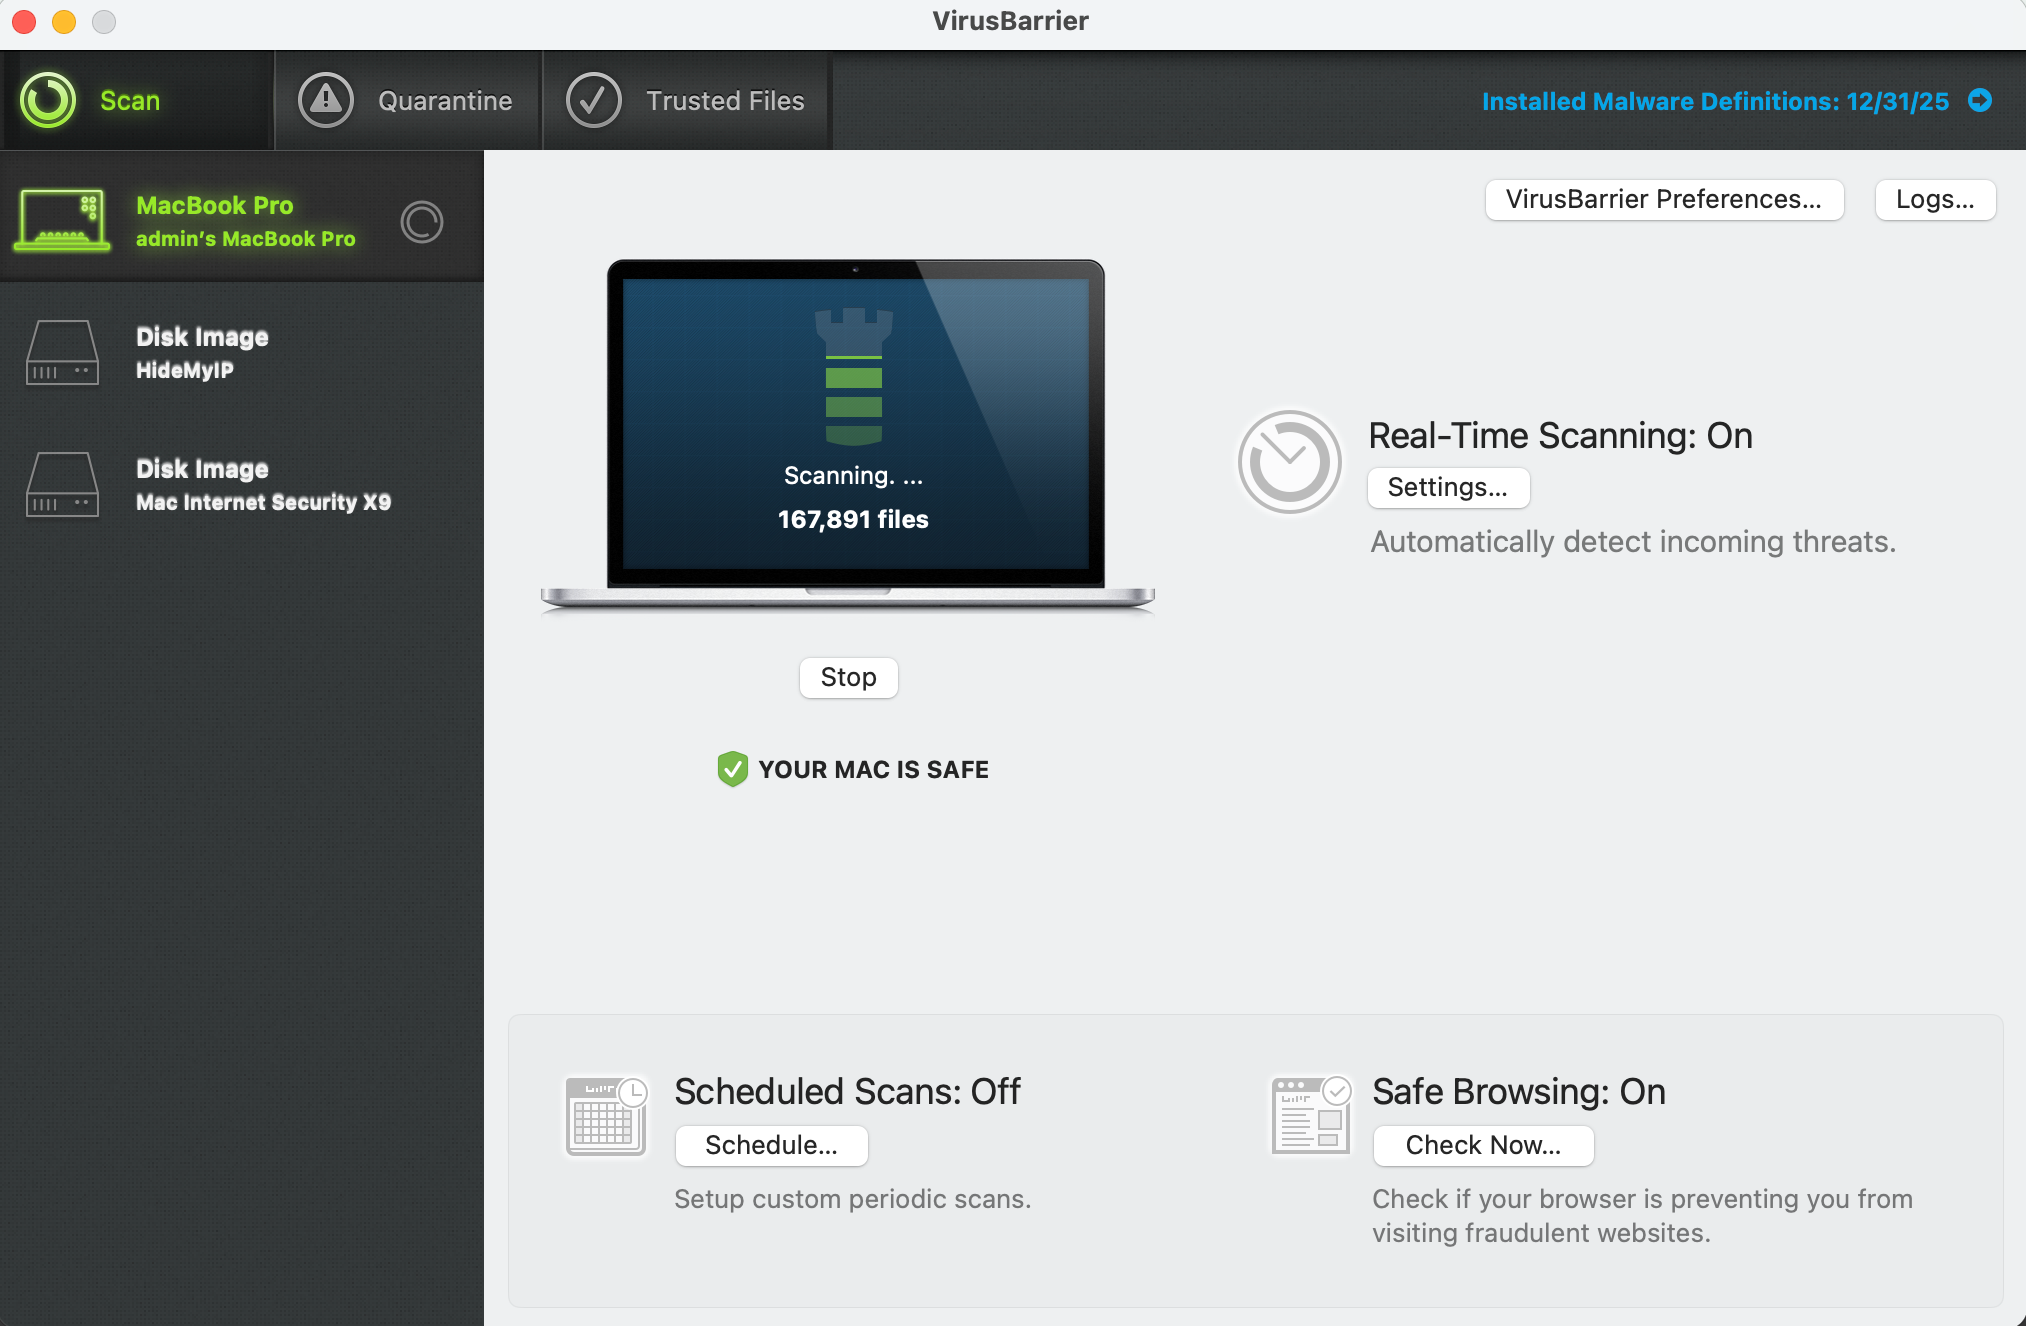
Task: Click the Trusted Files checkmark icon
Action: [593, 100]
